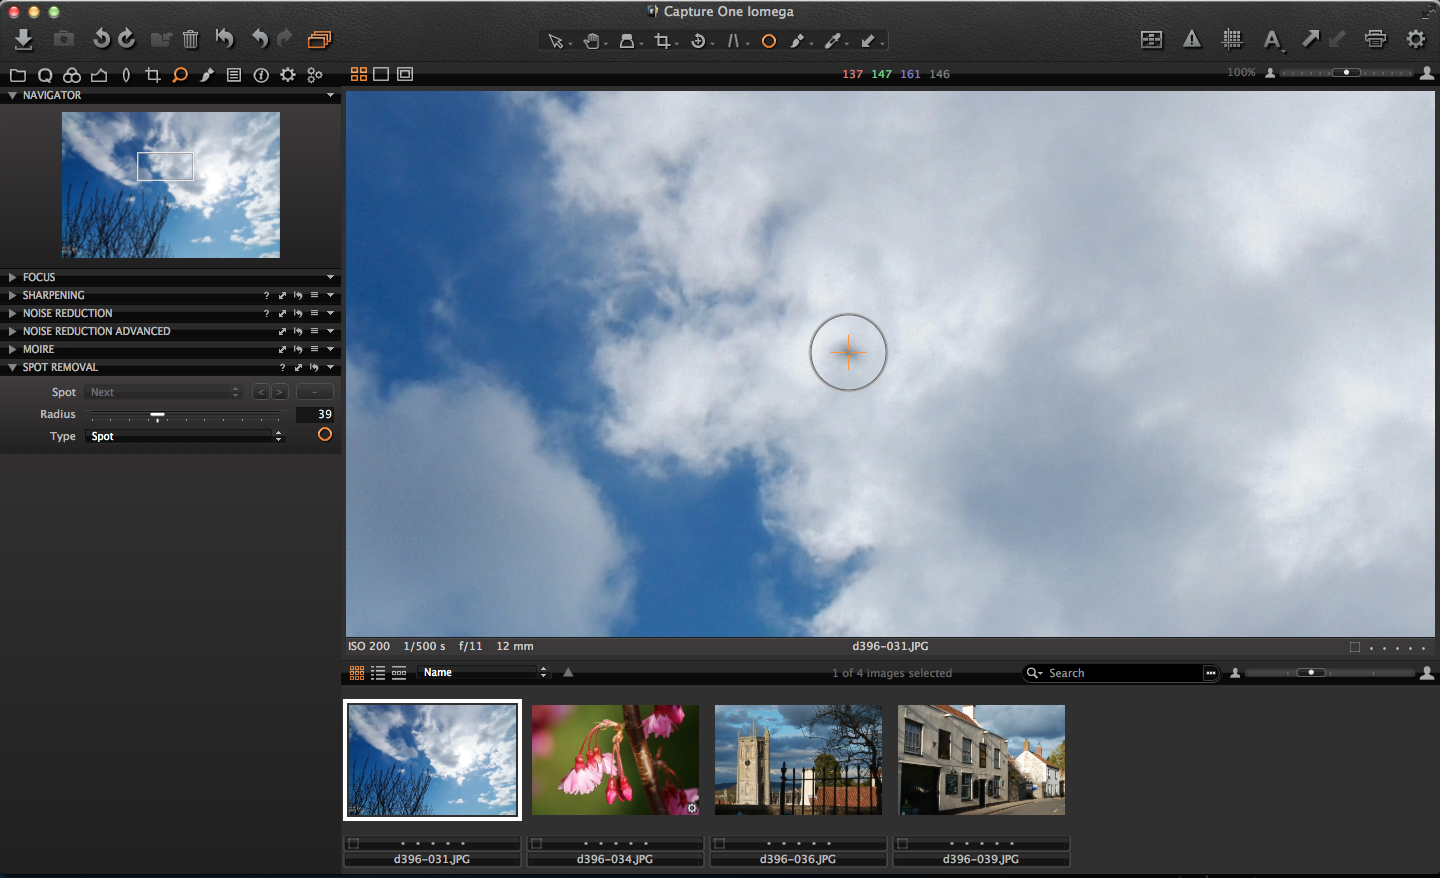Open the Metadata tool tab
This screenshot has width=1440, height=878.
click(233, 74)
